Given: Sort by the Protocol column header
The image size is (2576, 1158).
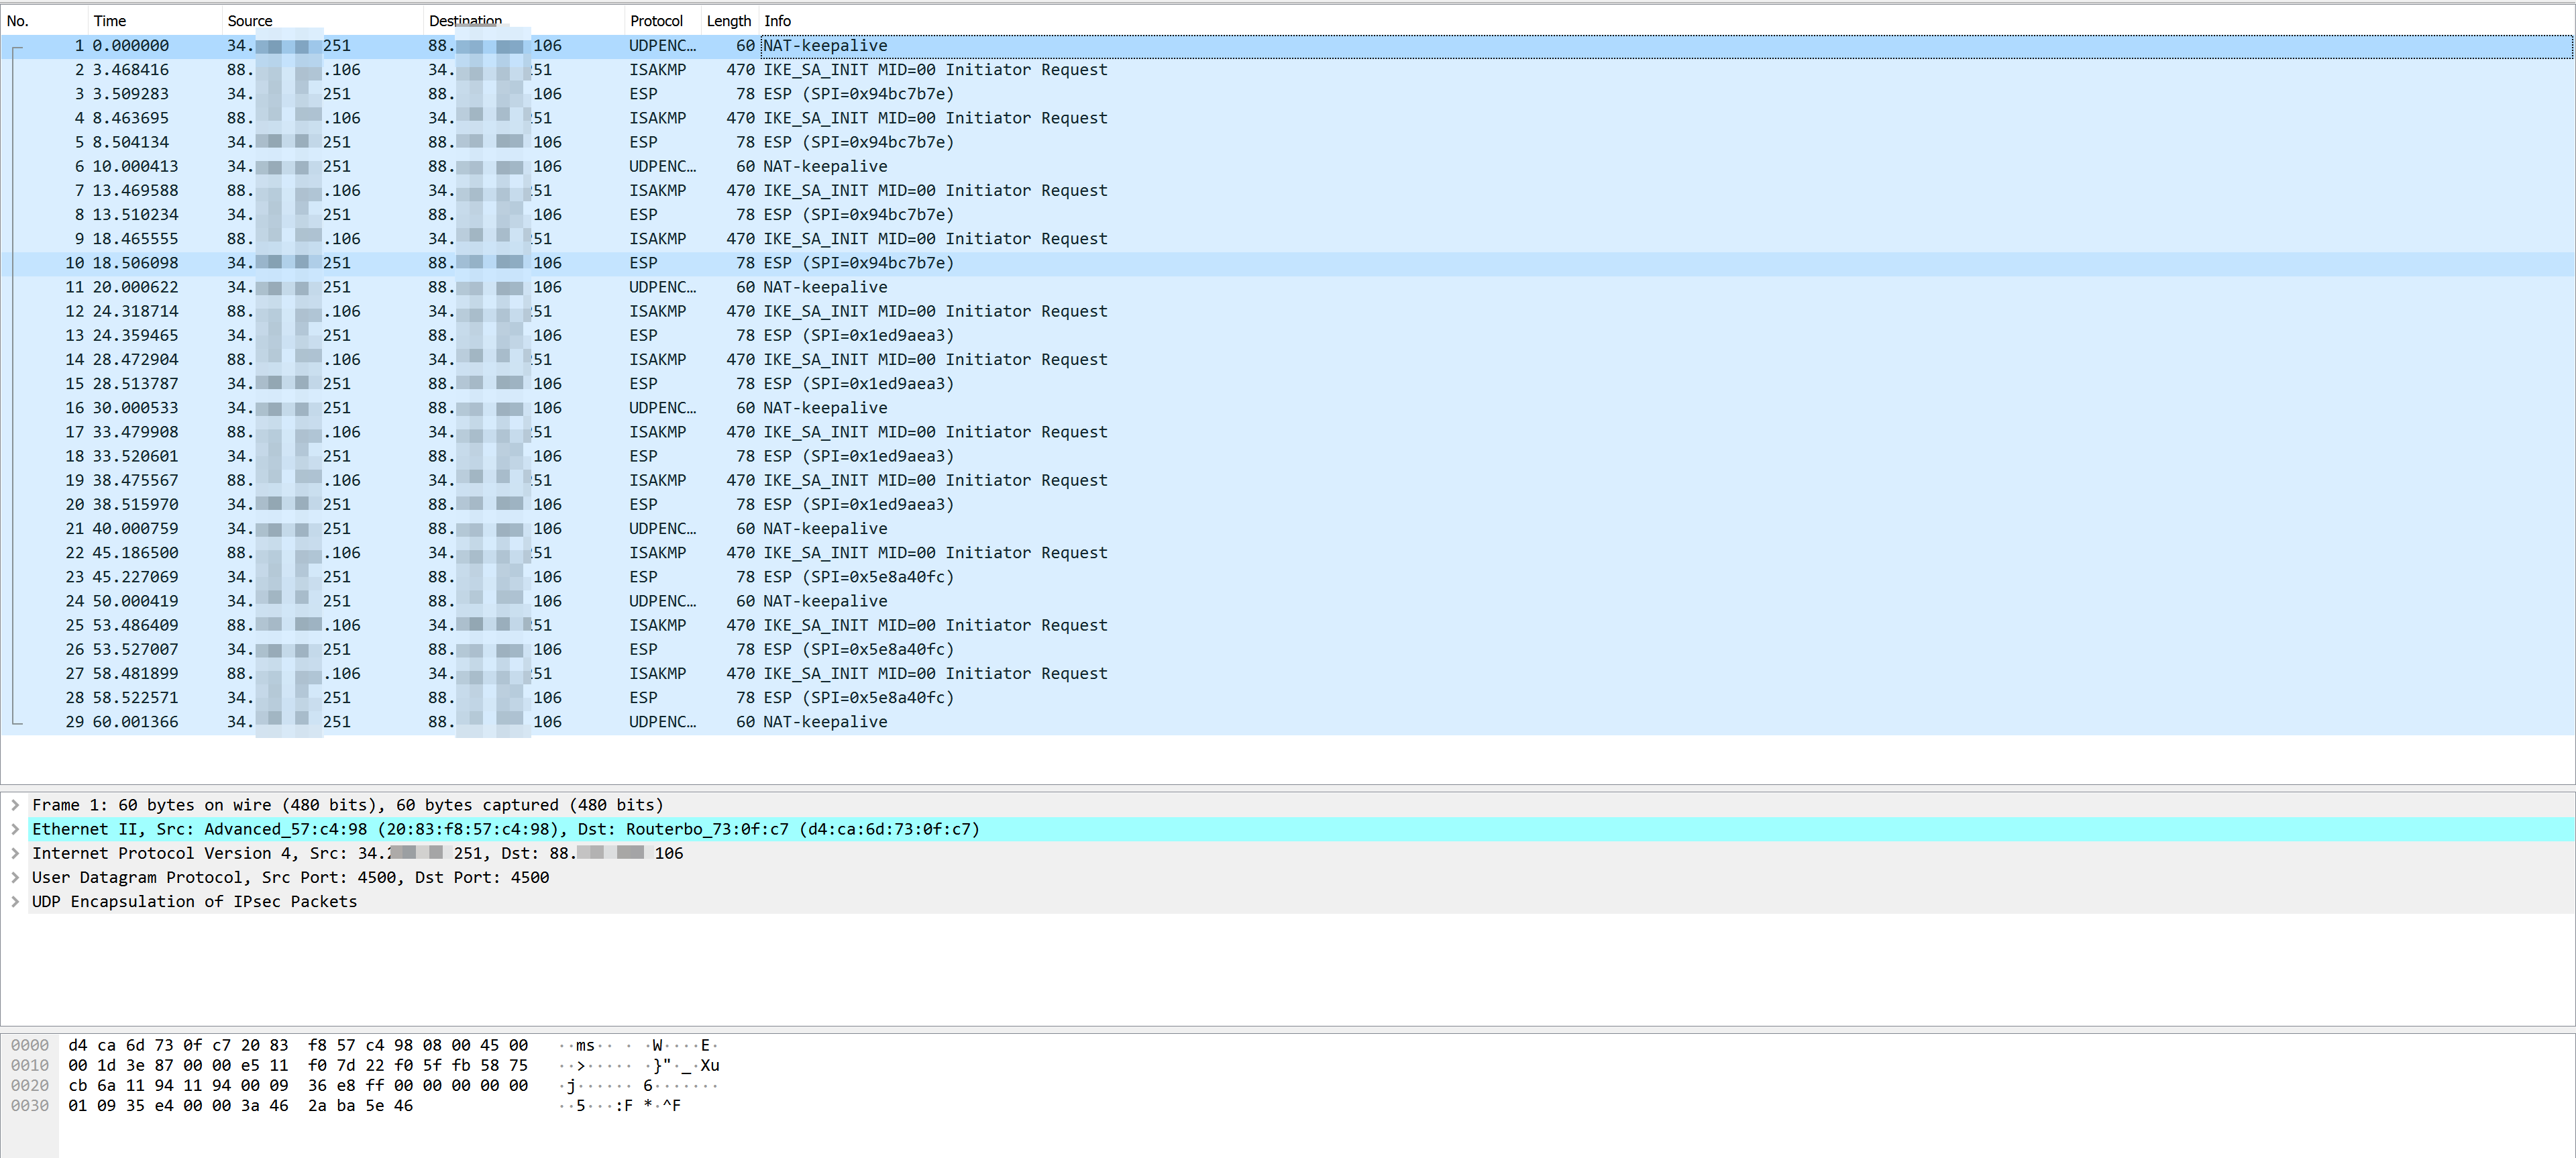Looking at the screenshot, I should point(658,20).
